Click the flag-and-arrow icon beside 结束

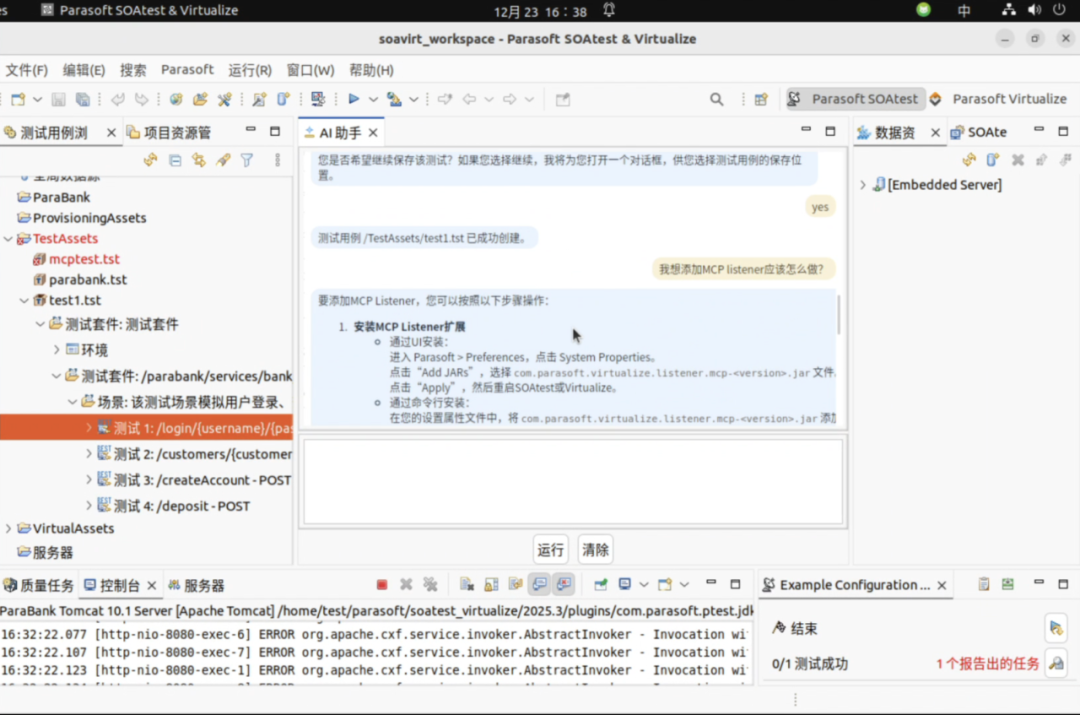point(1056,628)
